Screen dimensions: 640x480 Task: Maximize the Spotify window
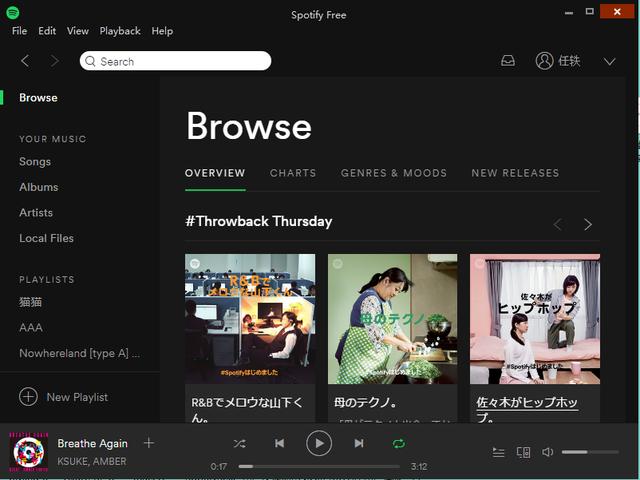589,11
